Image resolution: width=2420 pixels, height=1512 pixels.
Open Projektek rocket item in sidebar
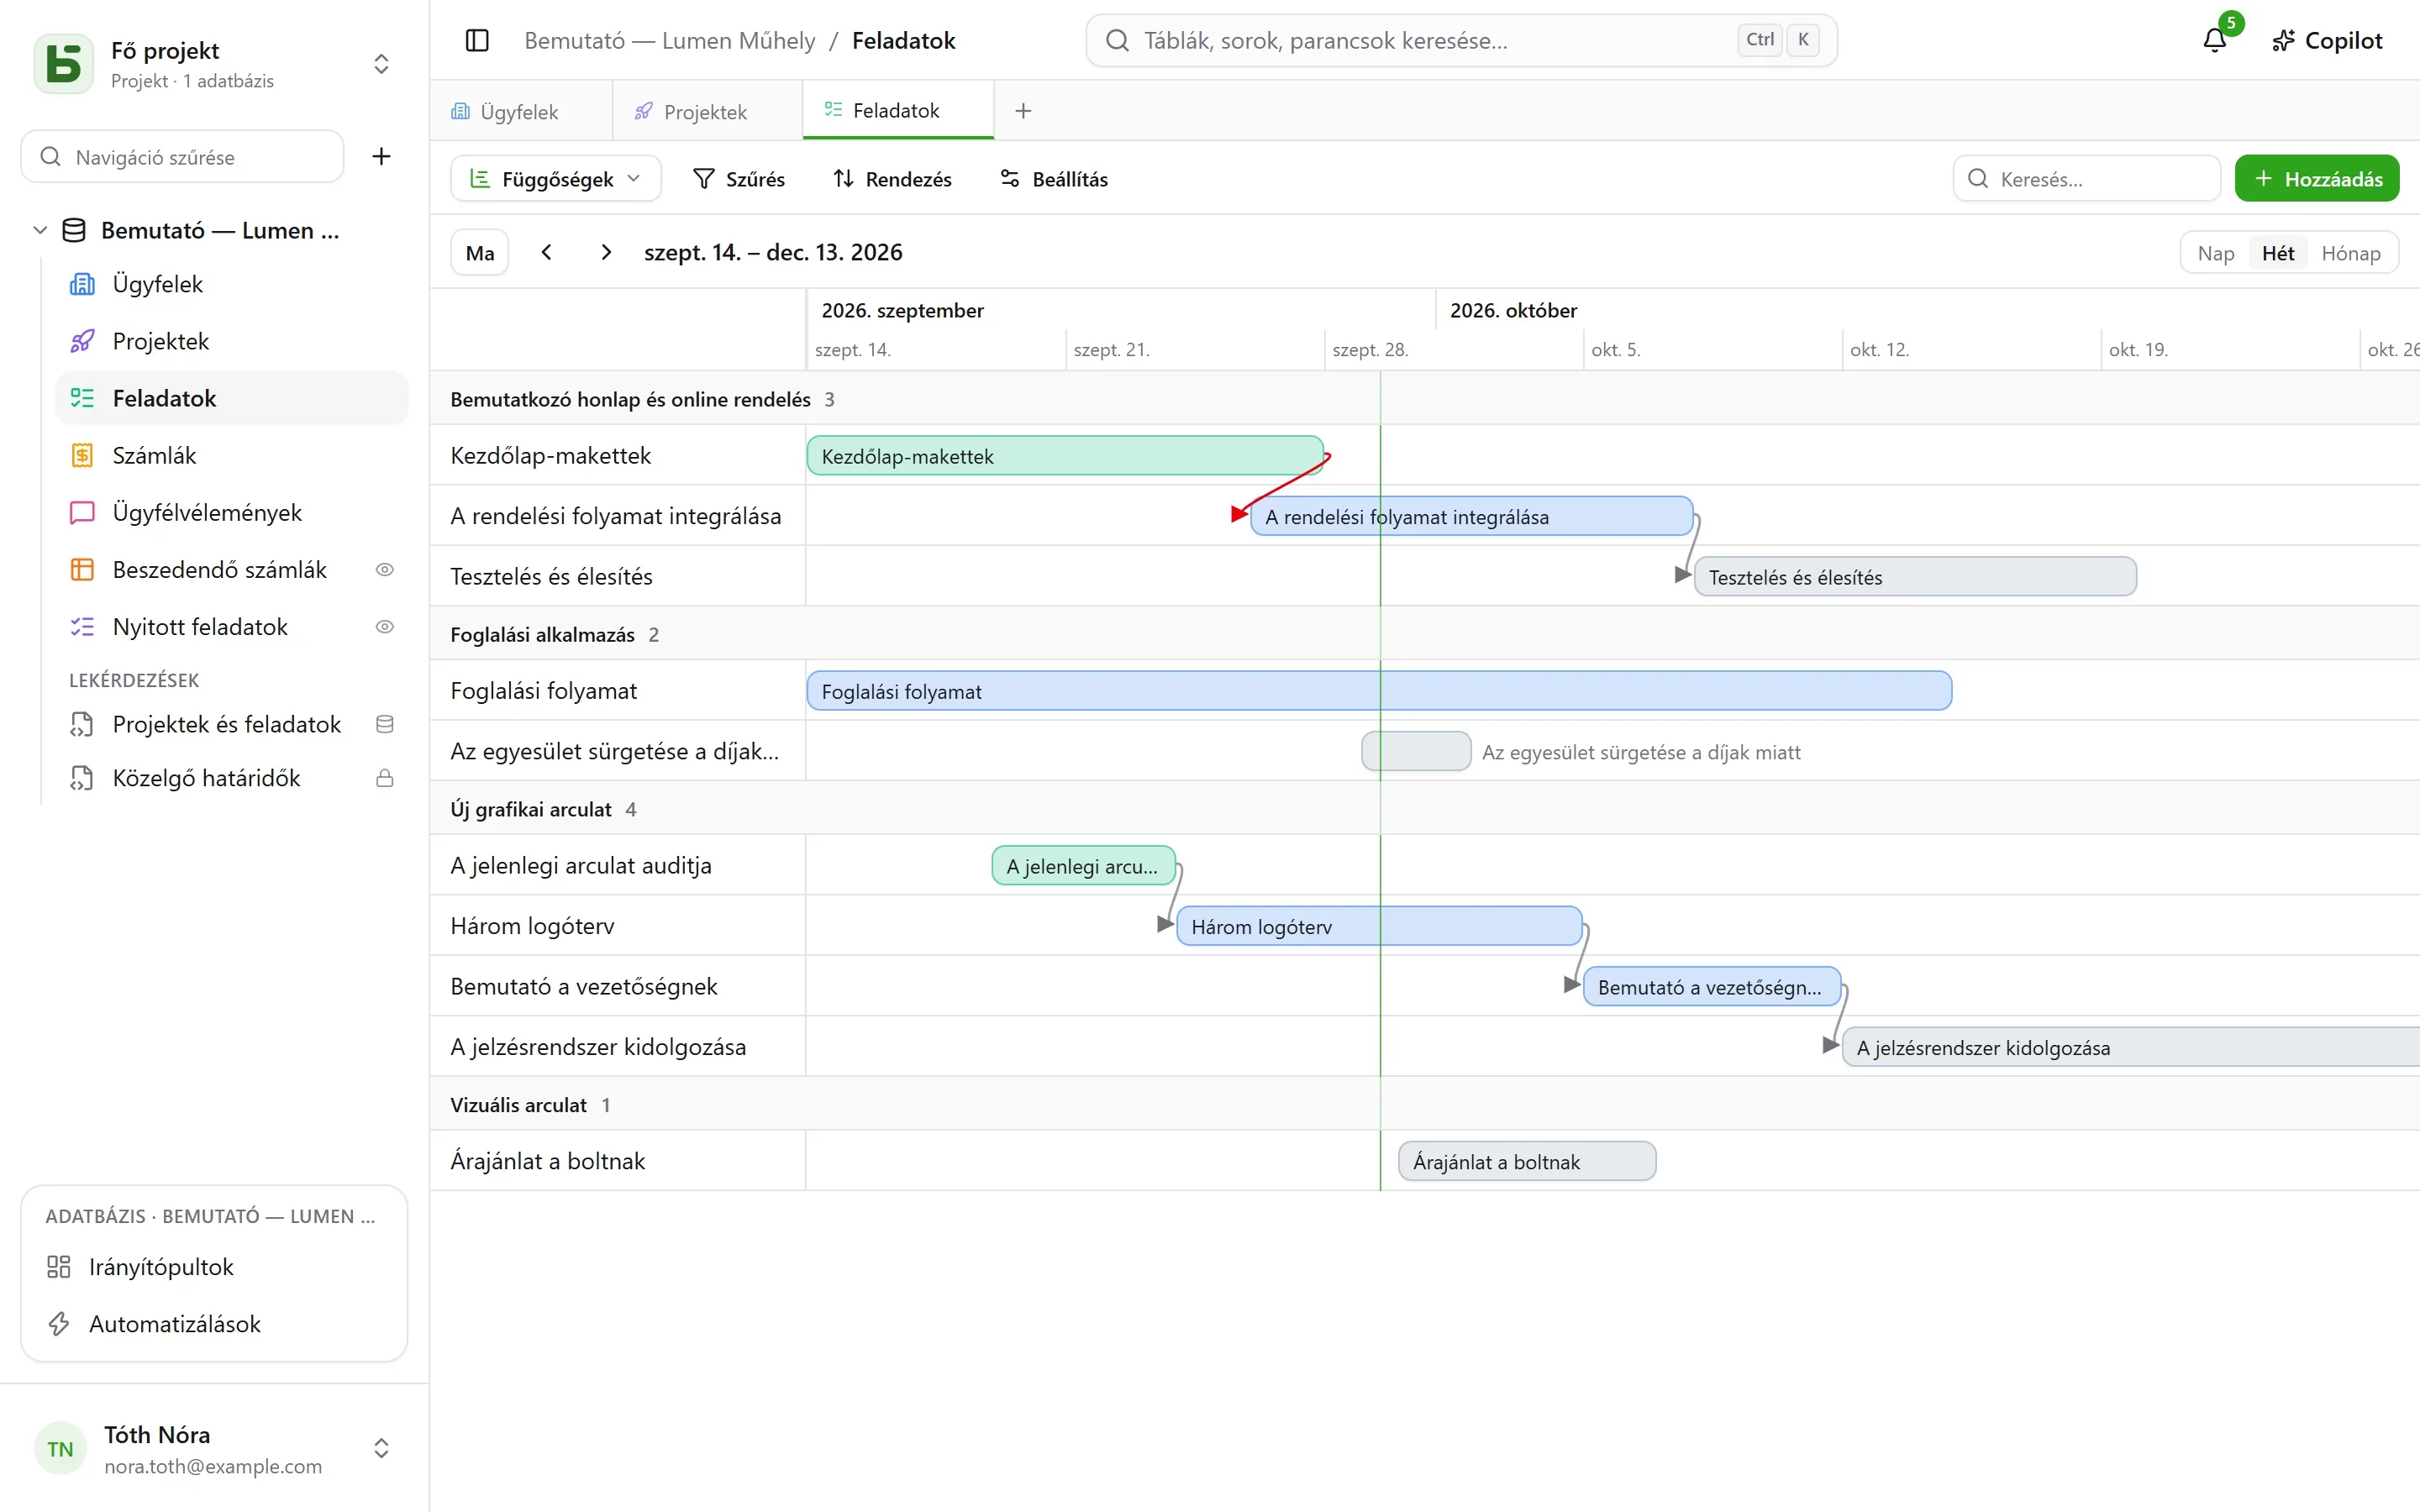(232, 341)
